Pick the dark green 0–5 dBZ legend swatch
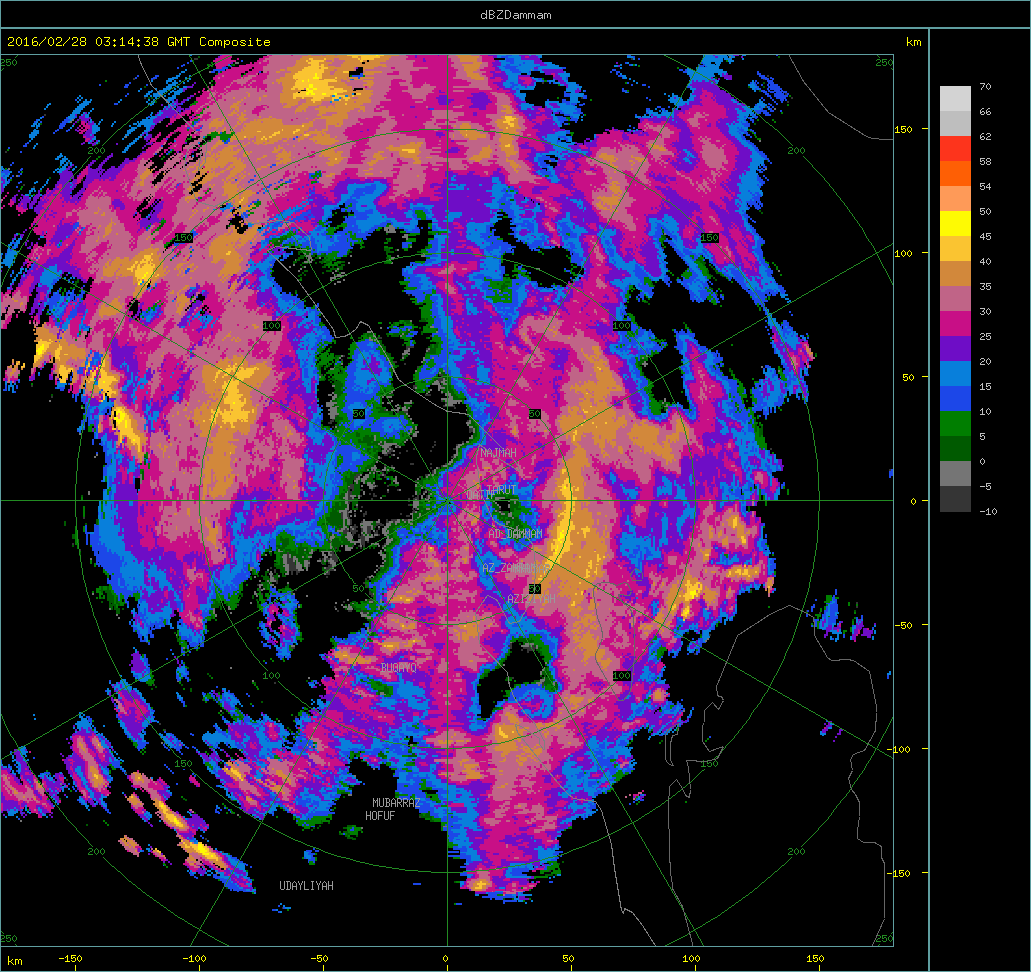 click(x=955, y=449)
